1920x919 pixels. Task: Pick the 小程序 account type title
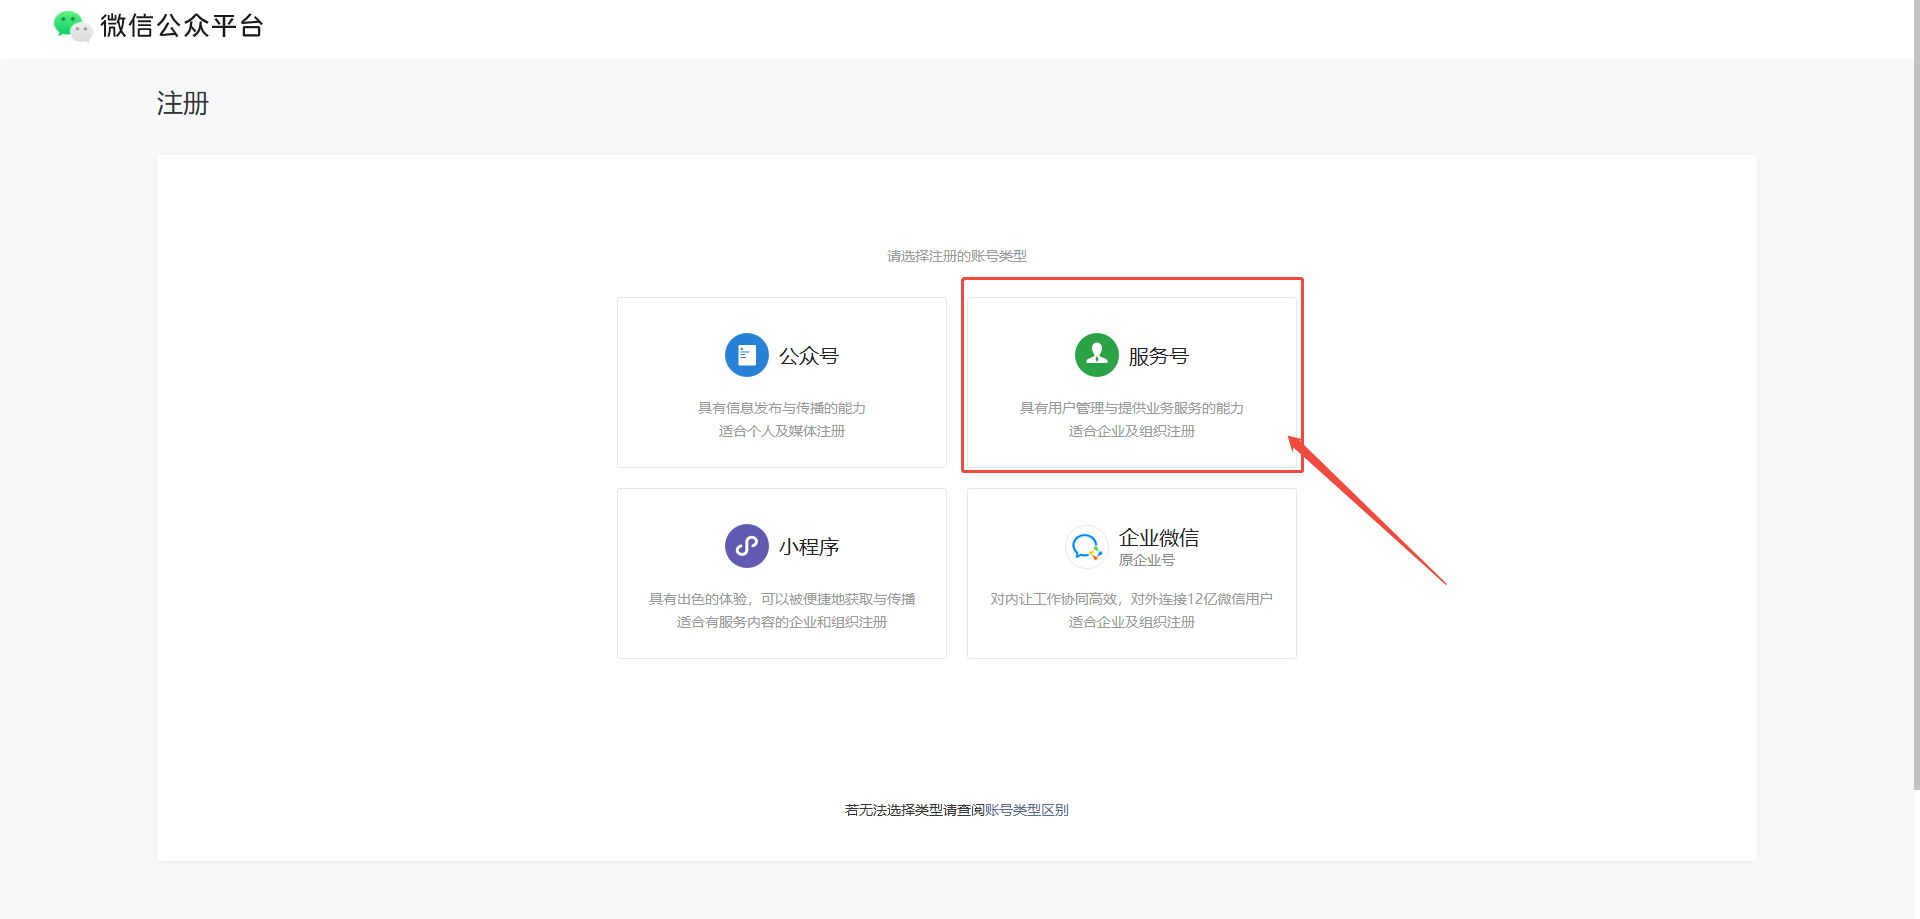click(808, 547)
